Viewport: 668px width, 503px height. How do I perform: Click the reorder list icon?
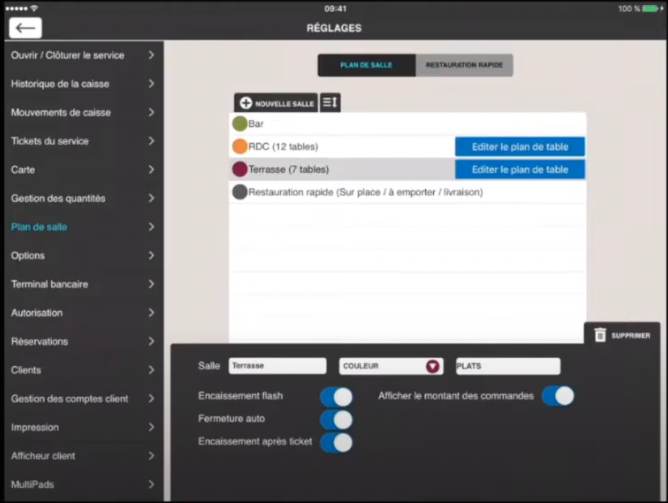(x=330, y=102)
